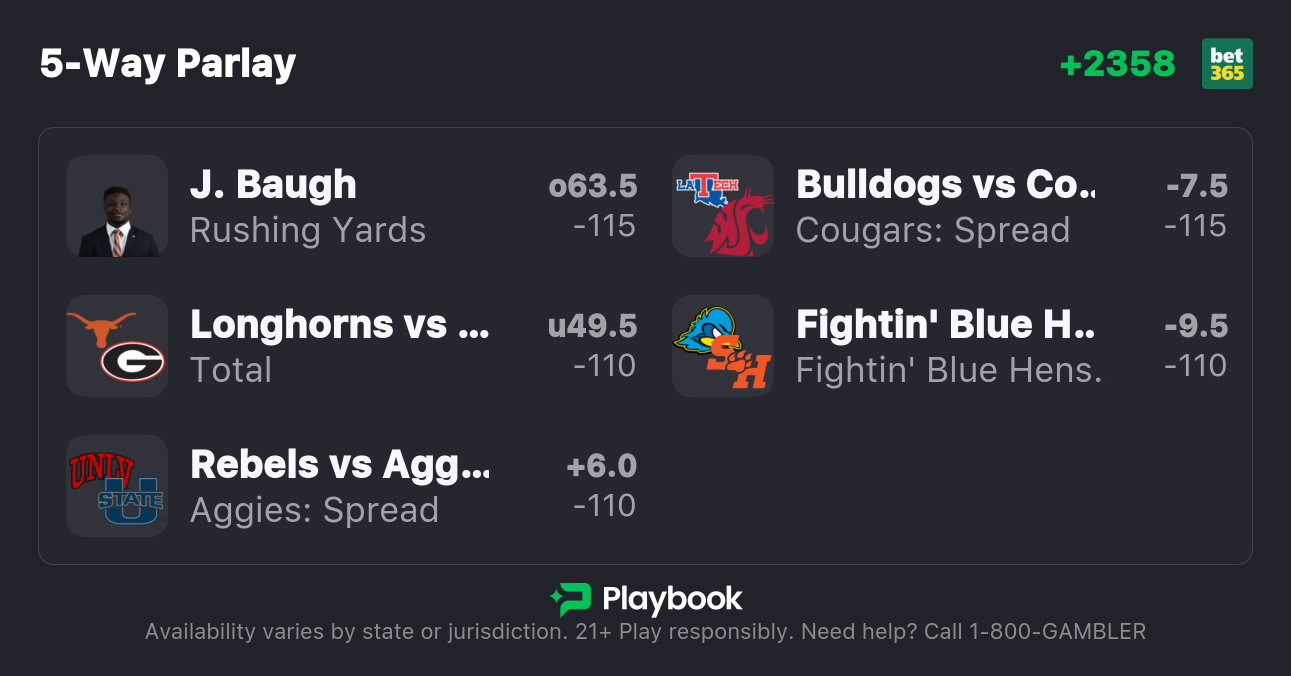Click the Blue Hens vs Sam Houston logos
This screenshot has width=1291, height=676.
tap(723, 346)
